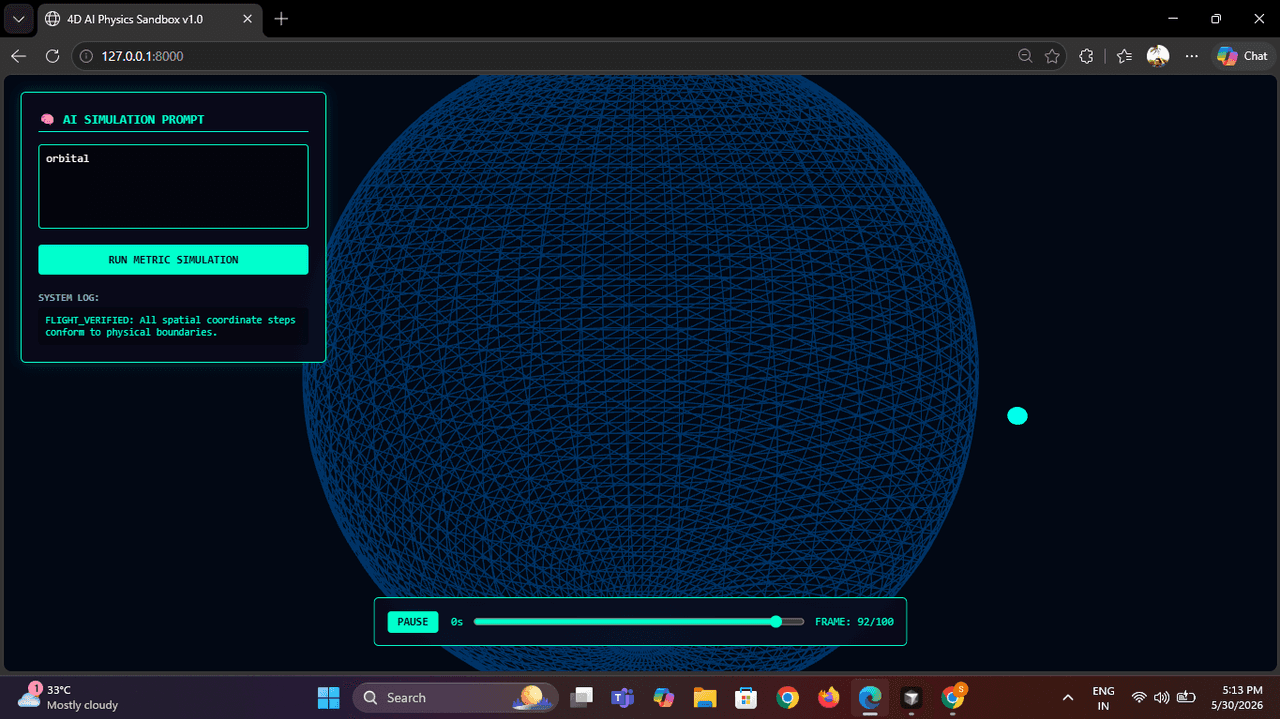
Task: Select the cyan orbiting particle
Action: (1017, 416)
